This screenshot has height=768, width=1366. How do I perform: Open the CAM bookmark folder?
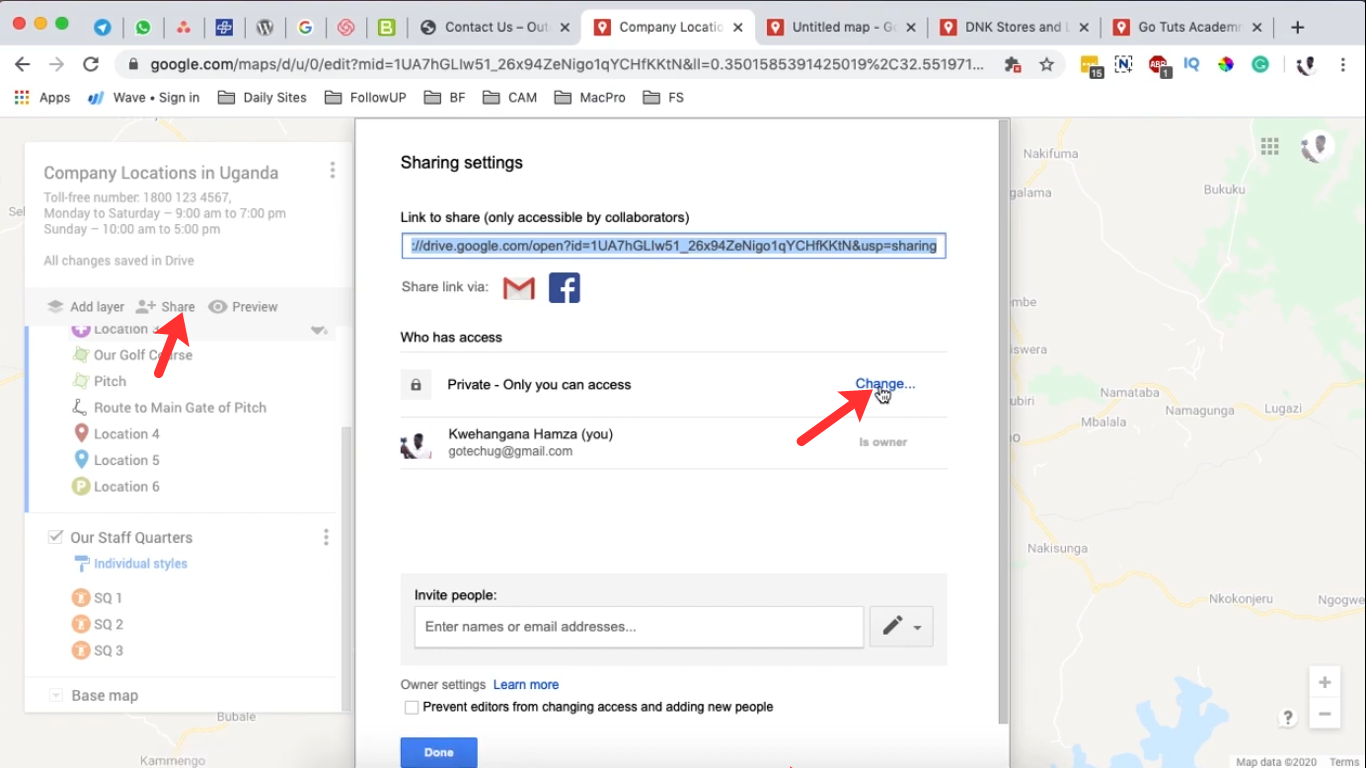point(510,97)
